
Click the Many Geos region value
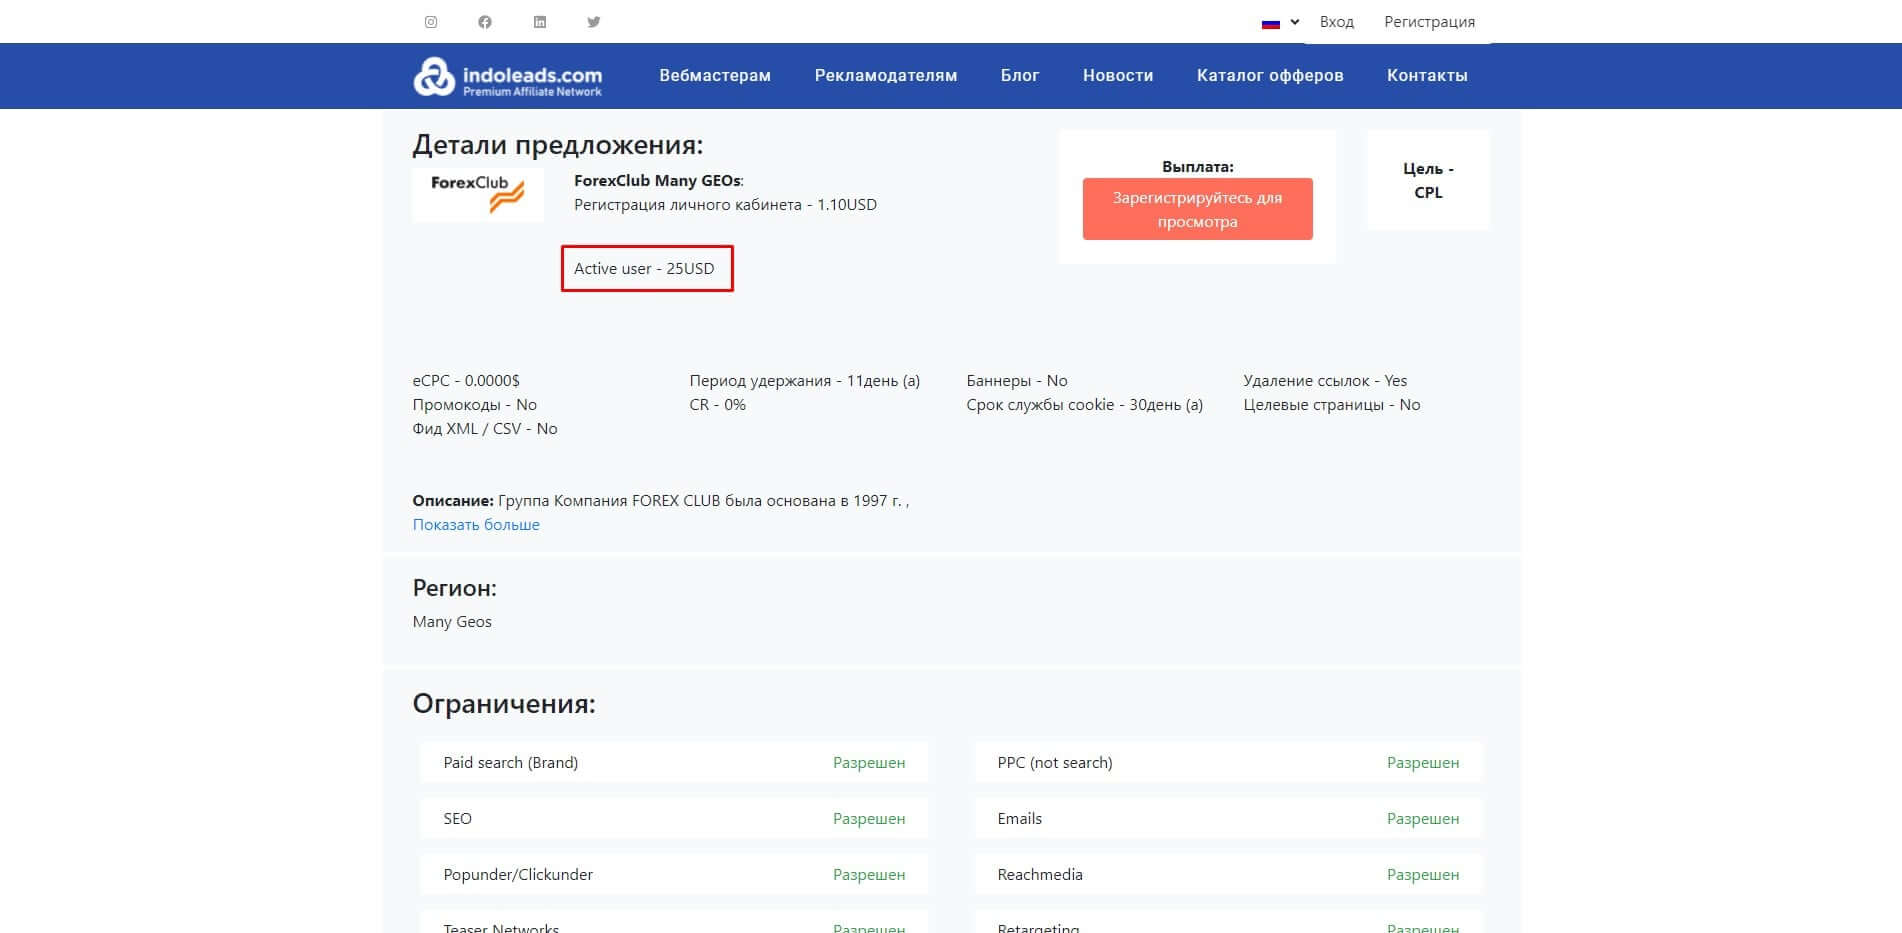(452, 622)
